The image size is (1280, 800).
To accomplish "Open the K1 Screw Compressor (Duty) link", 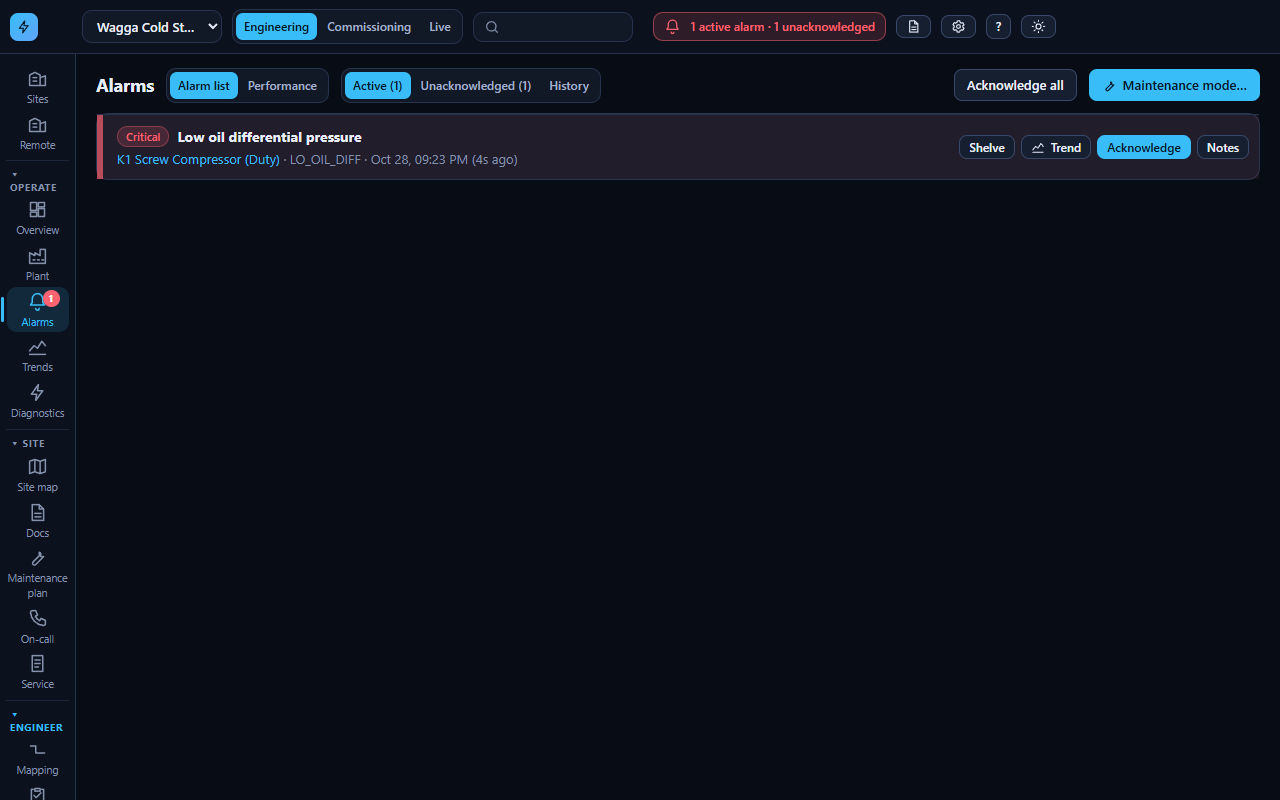I will (198, 159).
